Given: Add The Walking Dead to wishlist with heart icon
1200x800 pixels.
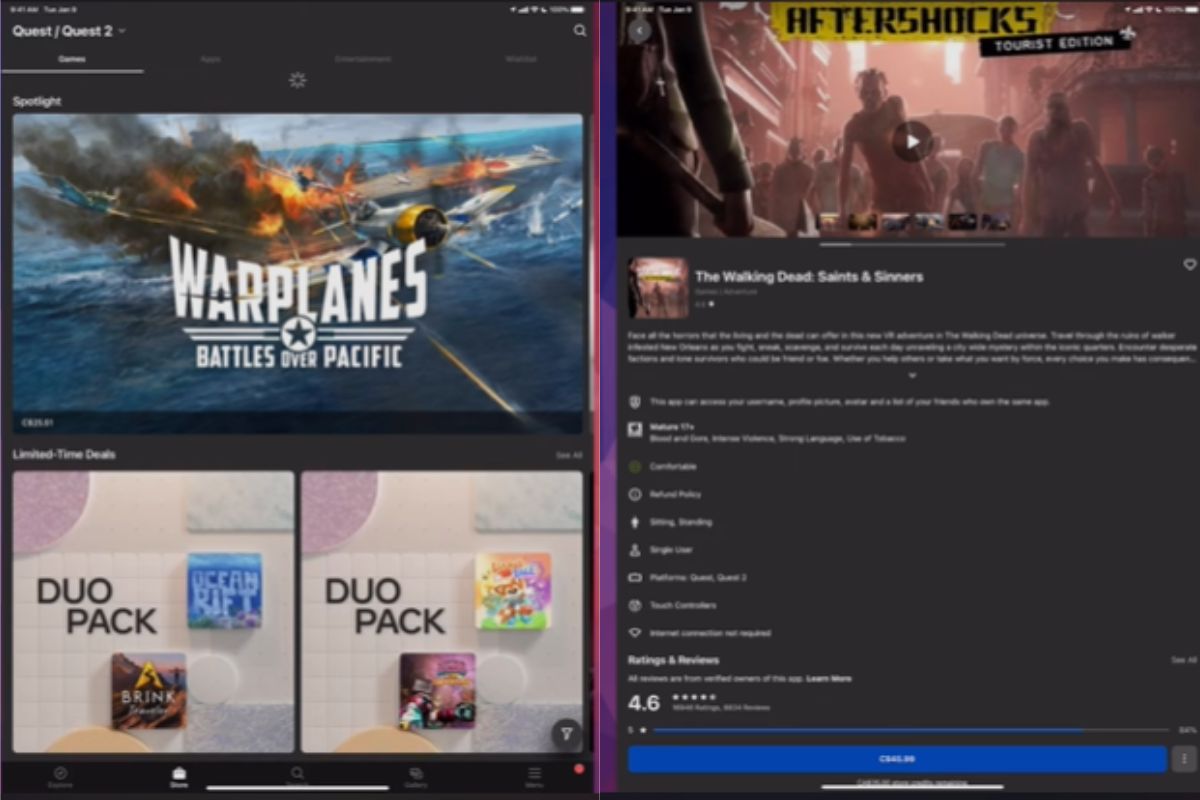Looking at the screenshot, I should (1189, 265).
